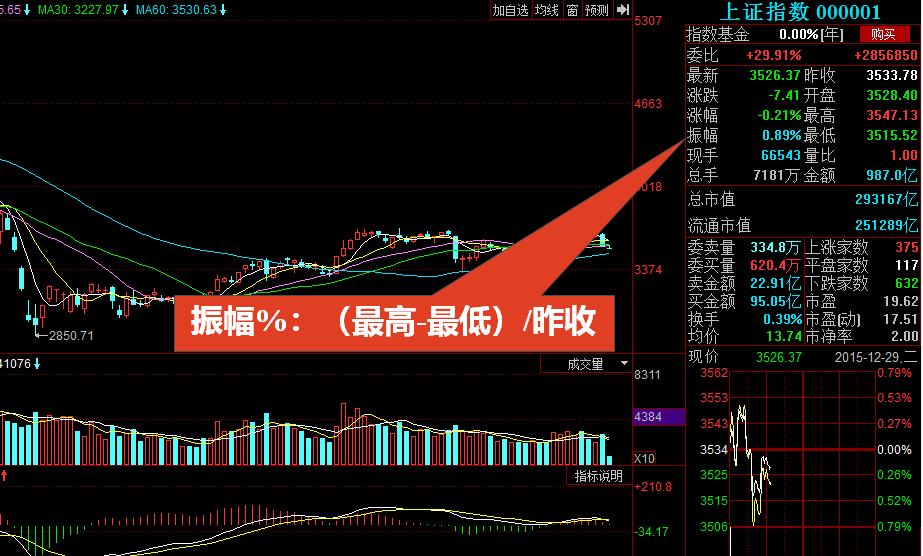
Task: Click the 指标说明 indicator description button
Action: 599,476
